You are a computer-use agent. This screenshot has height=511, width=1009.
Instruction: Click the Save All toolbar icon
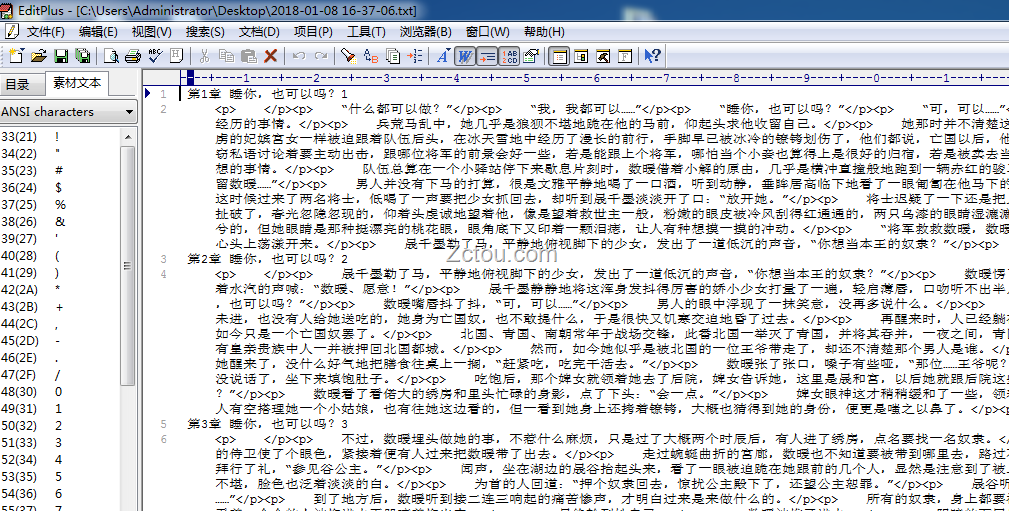83,56
